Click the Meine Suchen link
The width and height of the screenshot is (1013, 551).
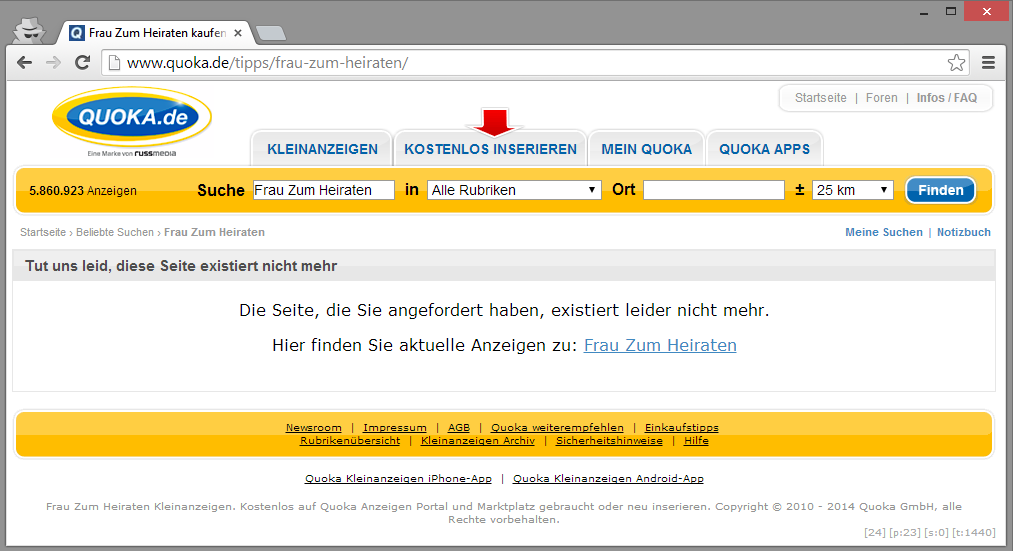[883, 232]
